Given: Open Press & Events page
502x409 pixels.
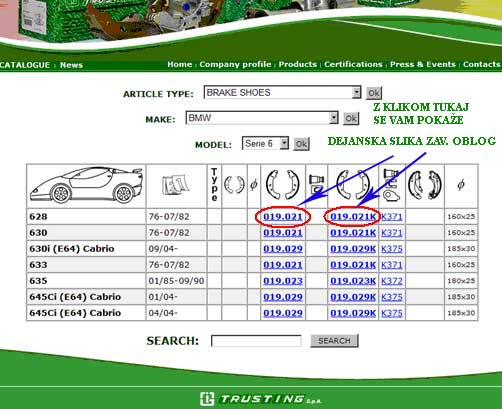Looking at the screenshot, I should click(423, 64).
